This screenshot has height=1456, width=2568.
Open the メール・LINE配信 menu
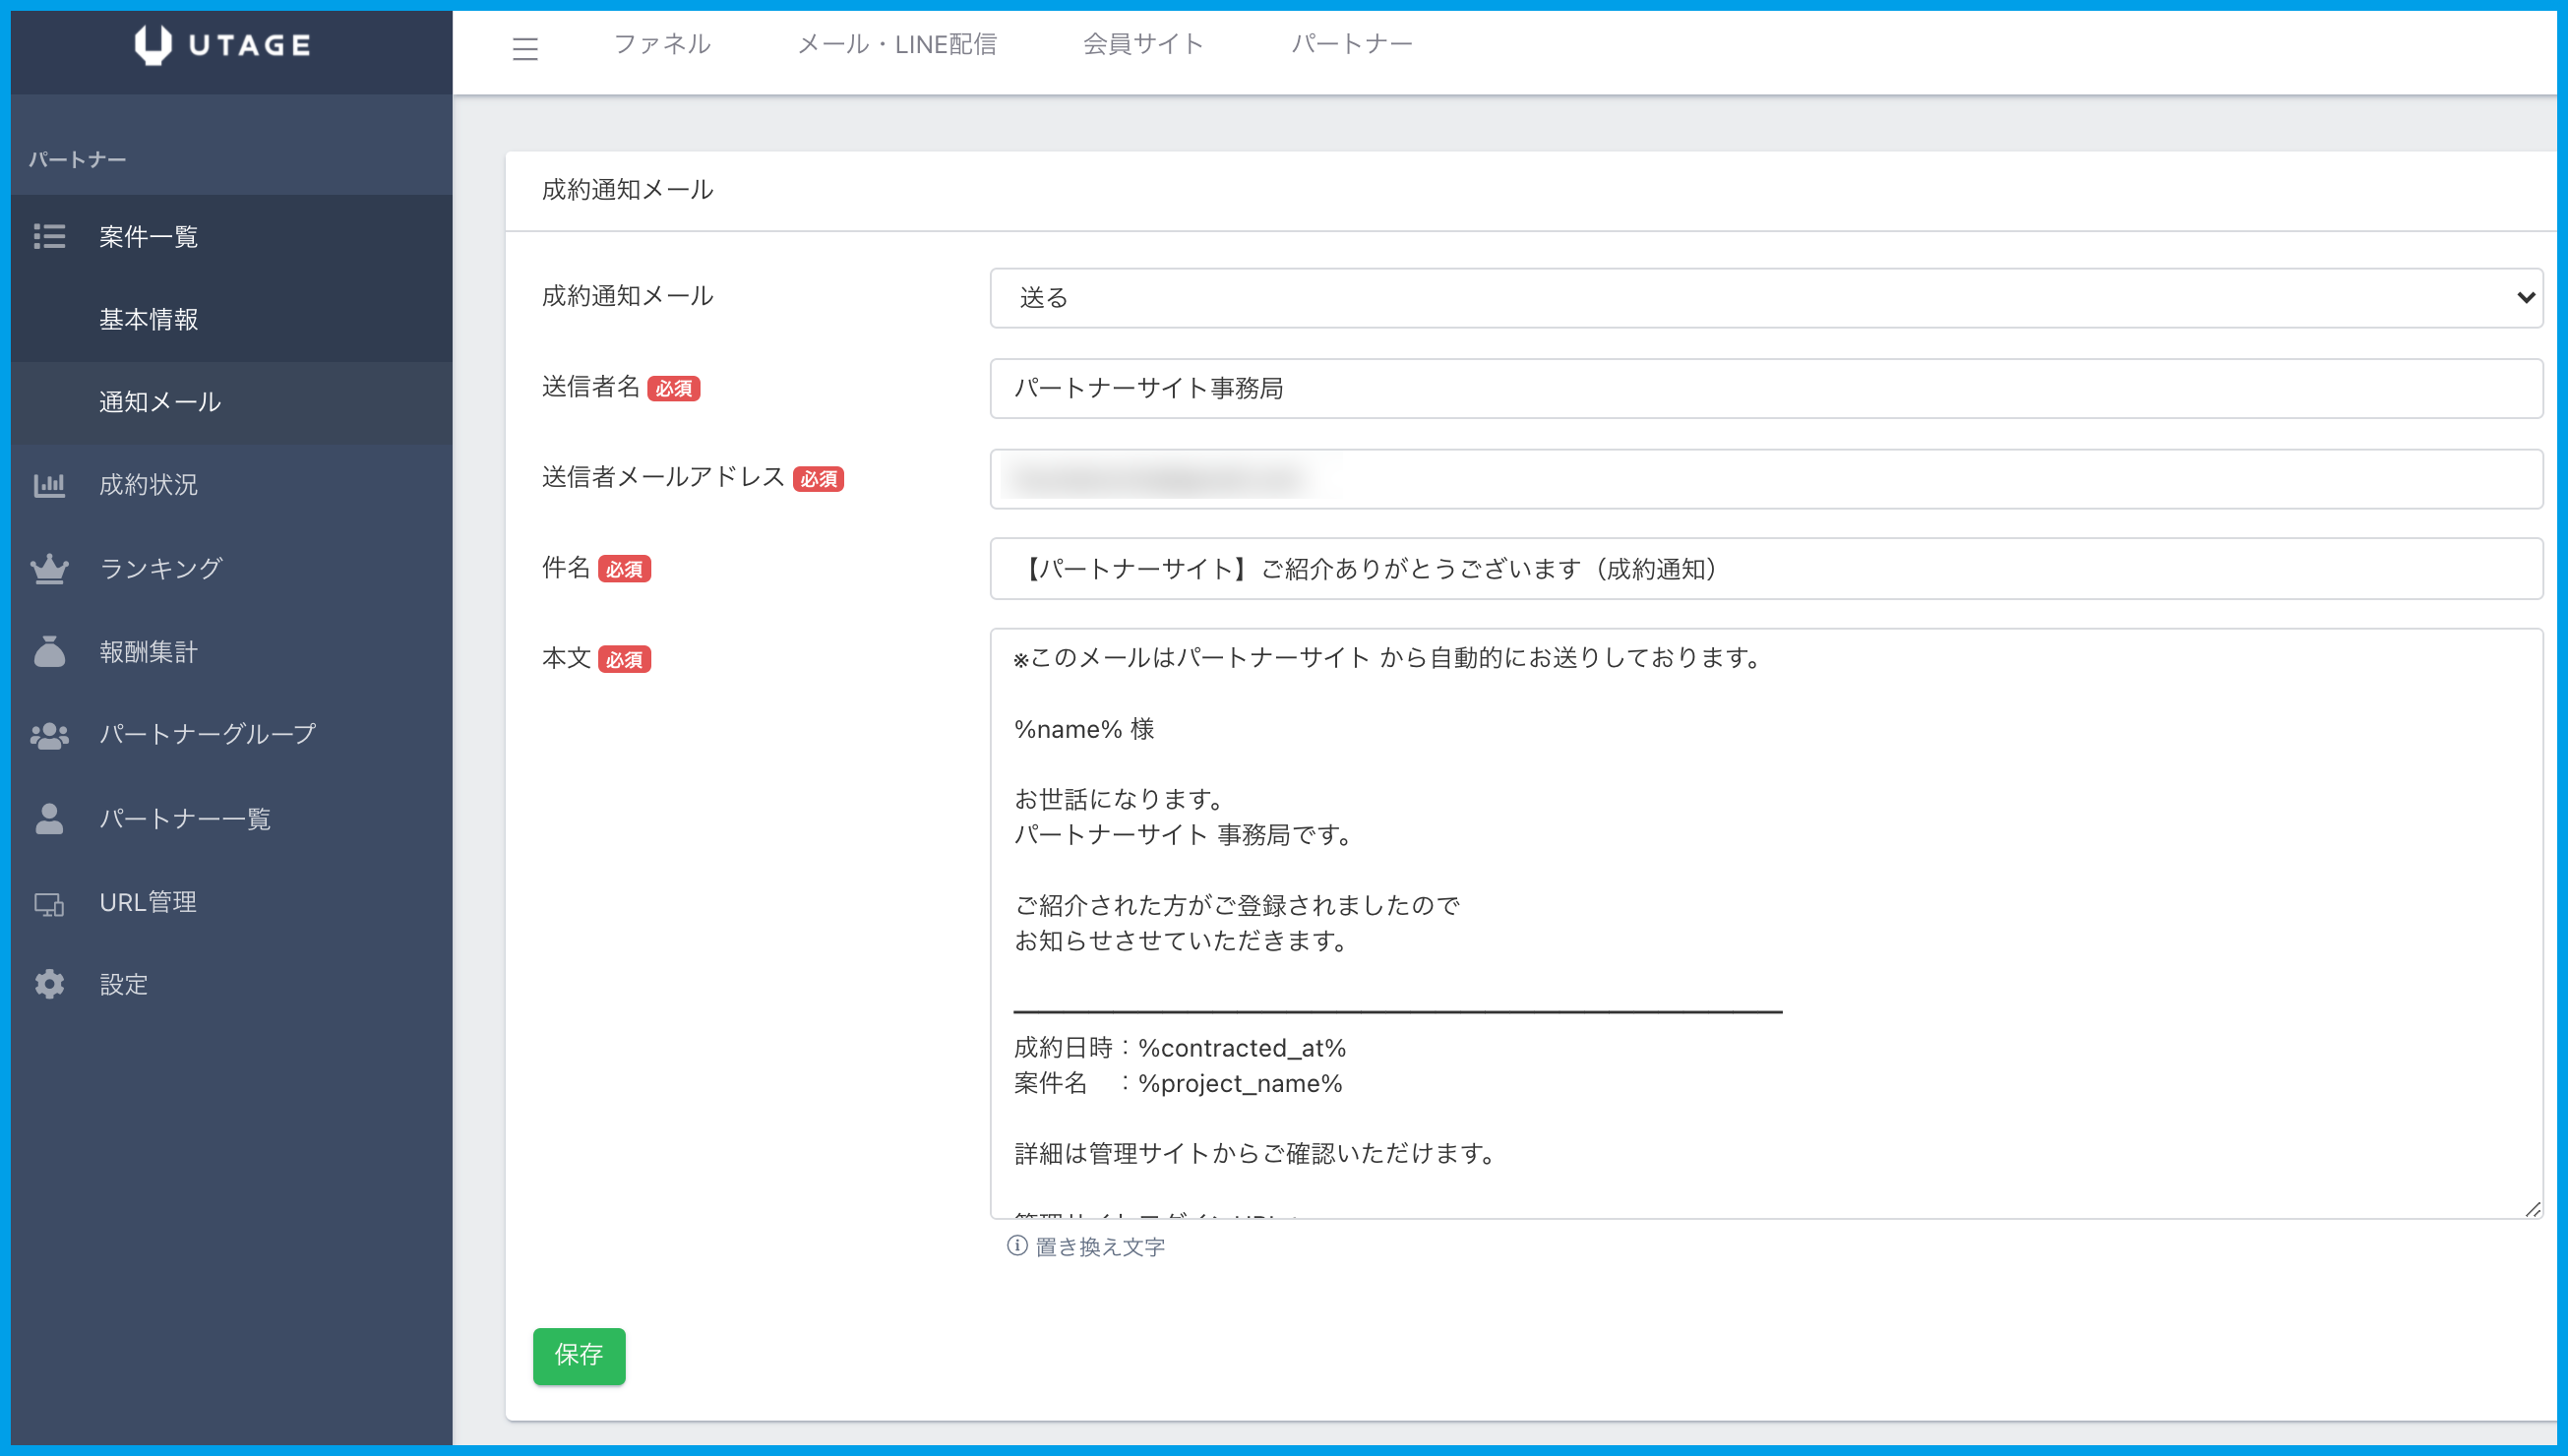(897, 44)
